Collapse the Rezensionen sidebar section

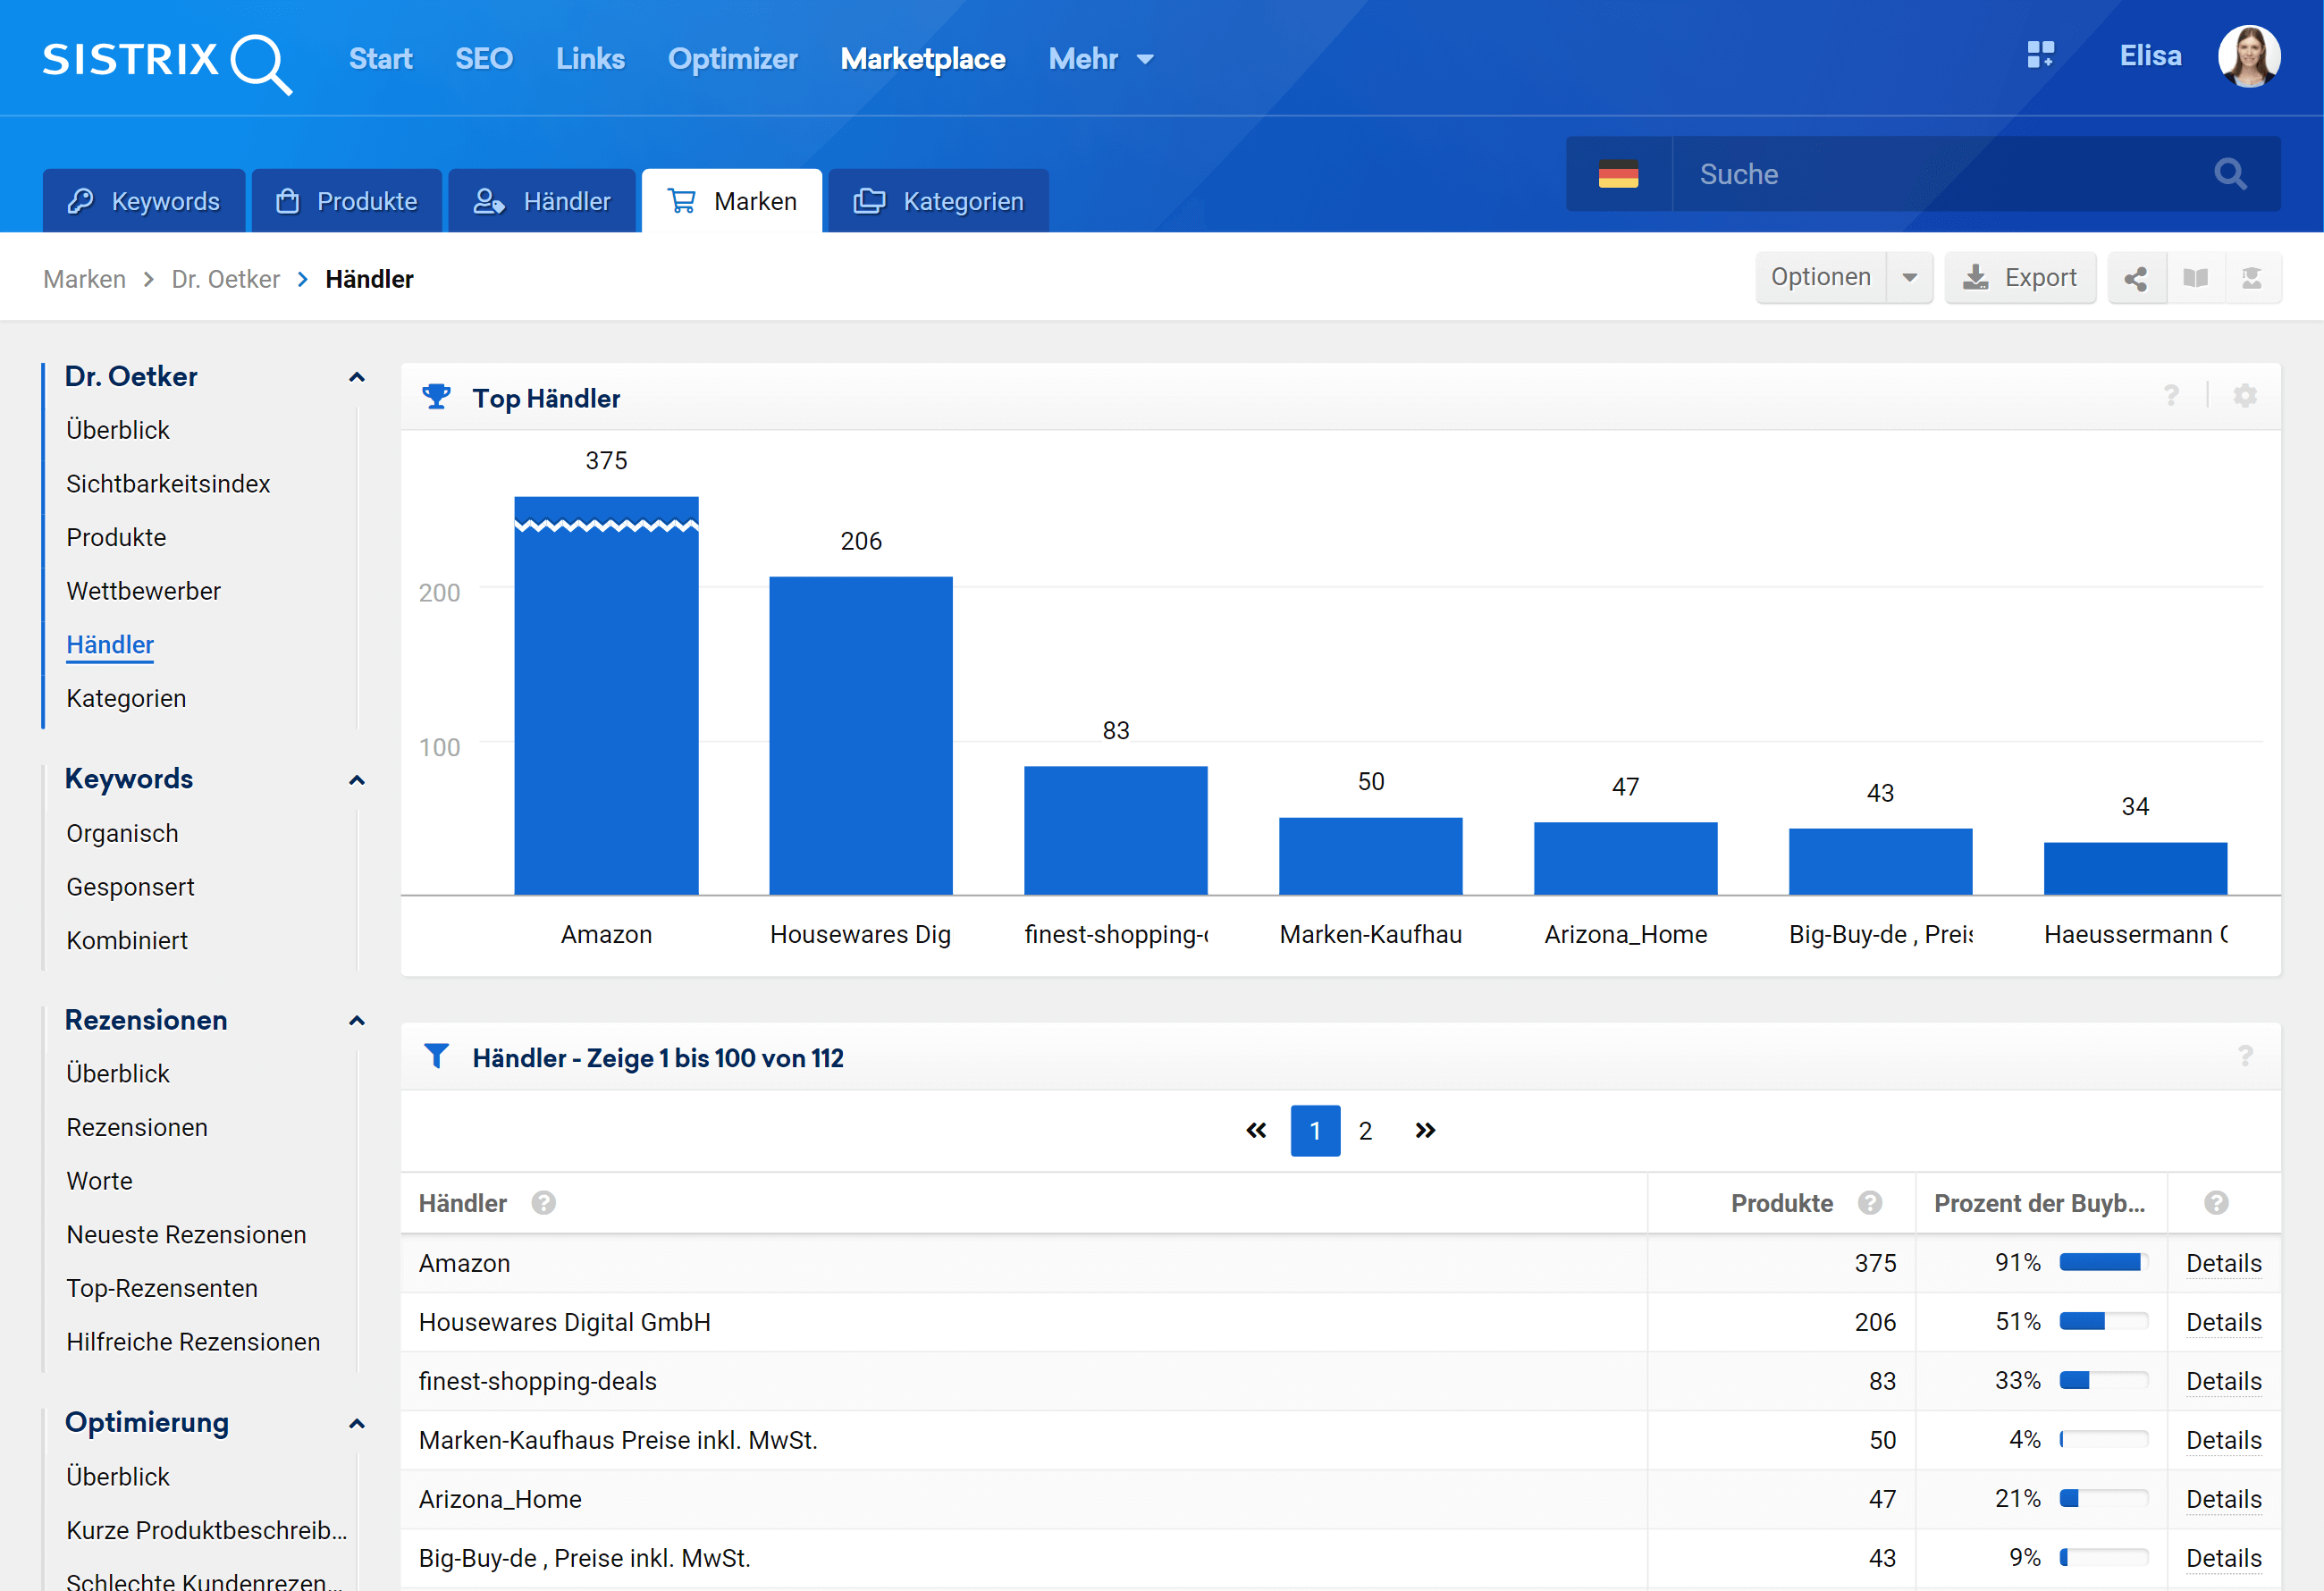coord(357,1021)
